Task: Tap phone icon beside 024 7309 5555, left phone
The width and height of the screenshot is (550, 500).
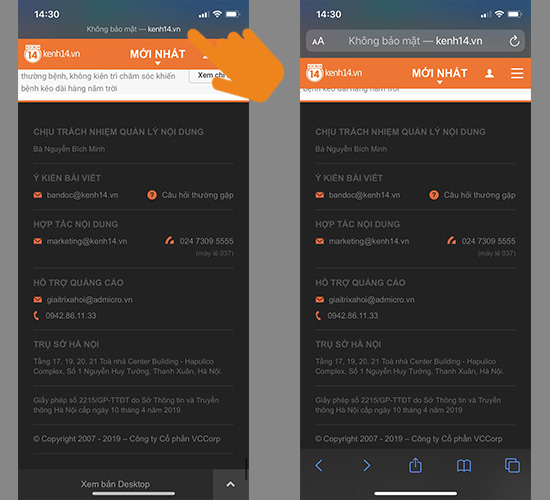Action: coord(169,241)
